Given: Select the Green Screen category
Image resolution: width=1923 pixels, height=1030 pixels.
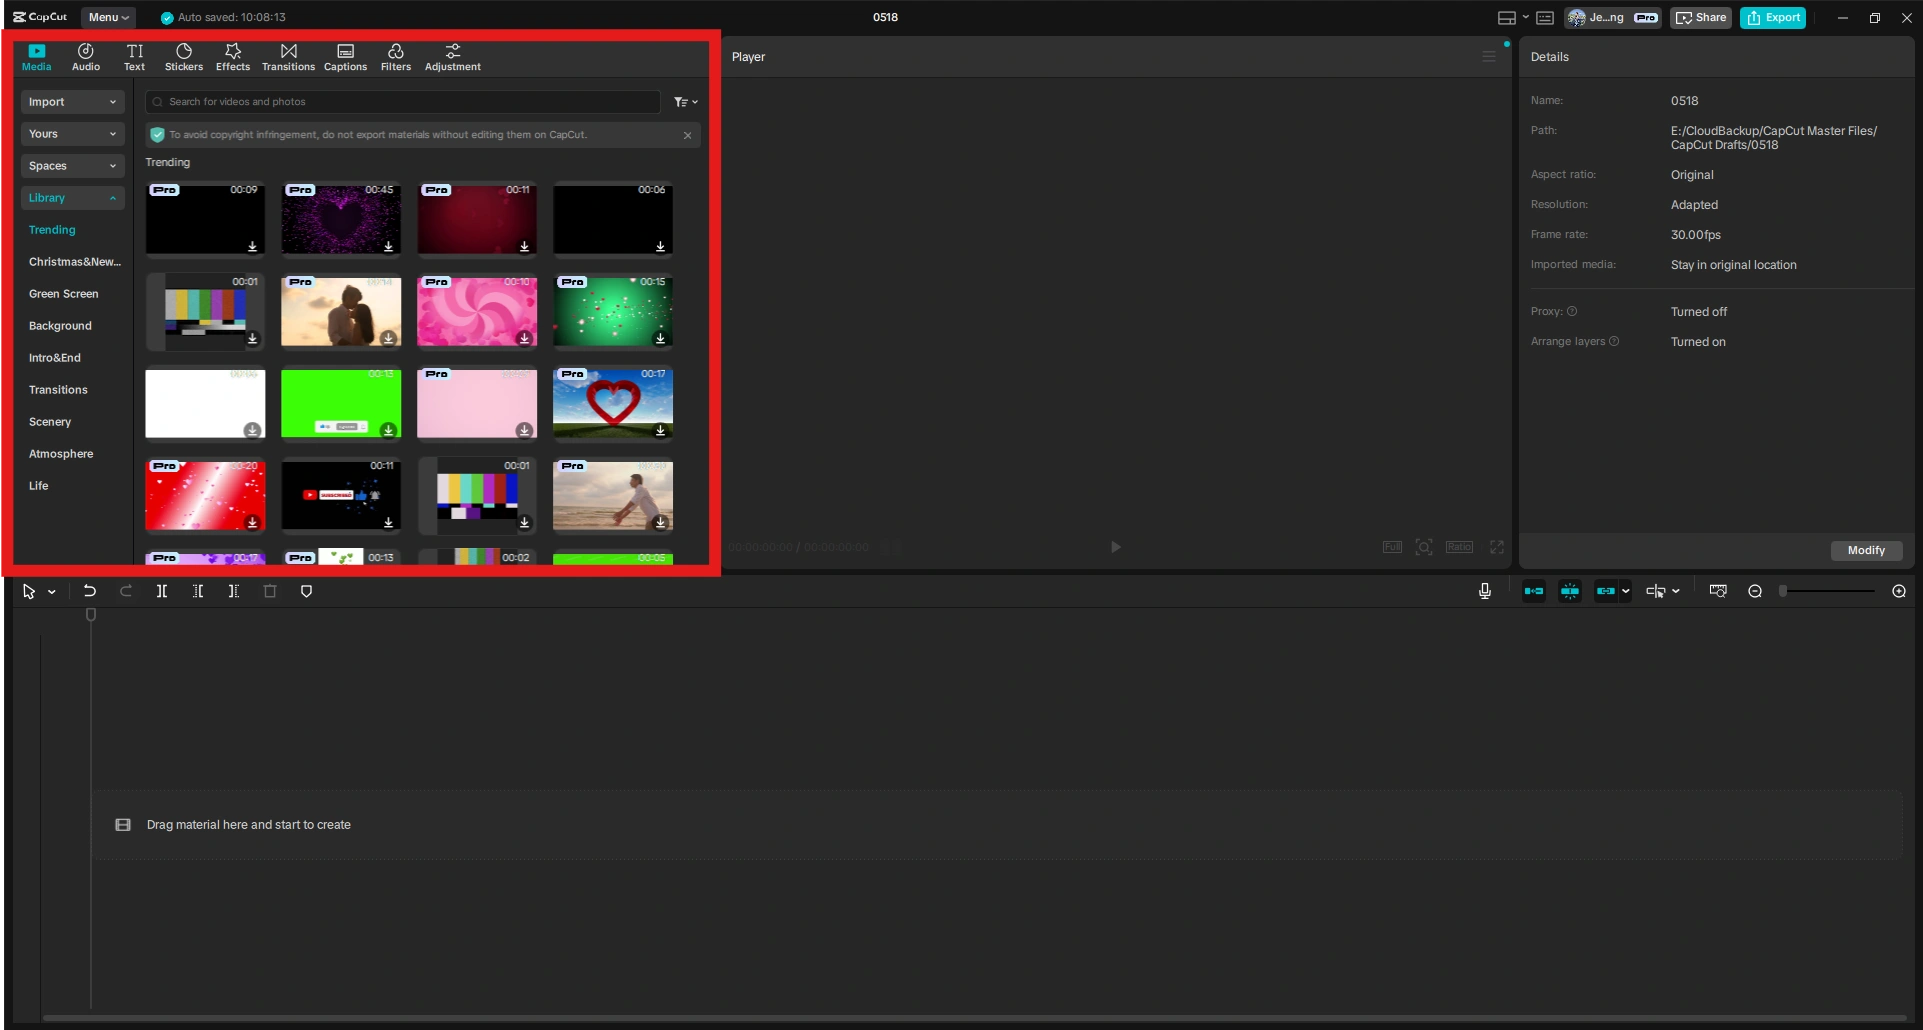Looking at the screenshot, I should pyautogui.click(x=64, y=294).
